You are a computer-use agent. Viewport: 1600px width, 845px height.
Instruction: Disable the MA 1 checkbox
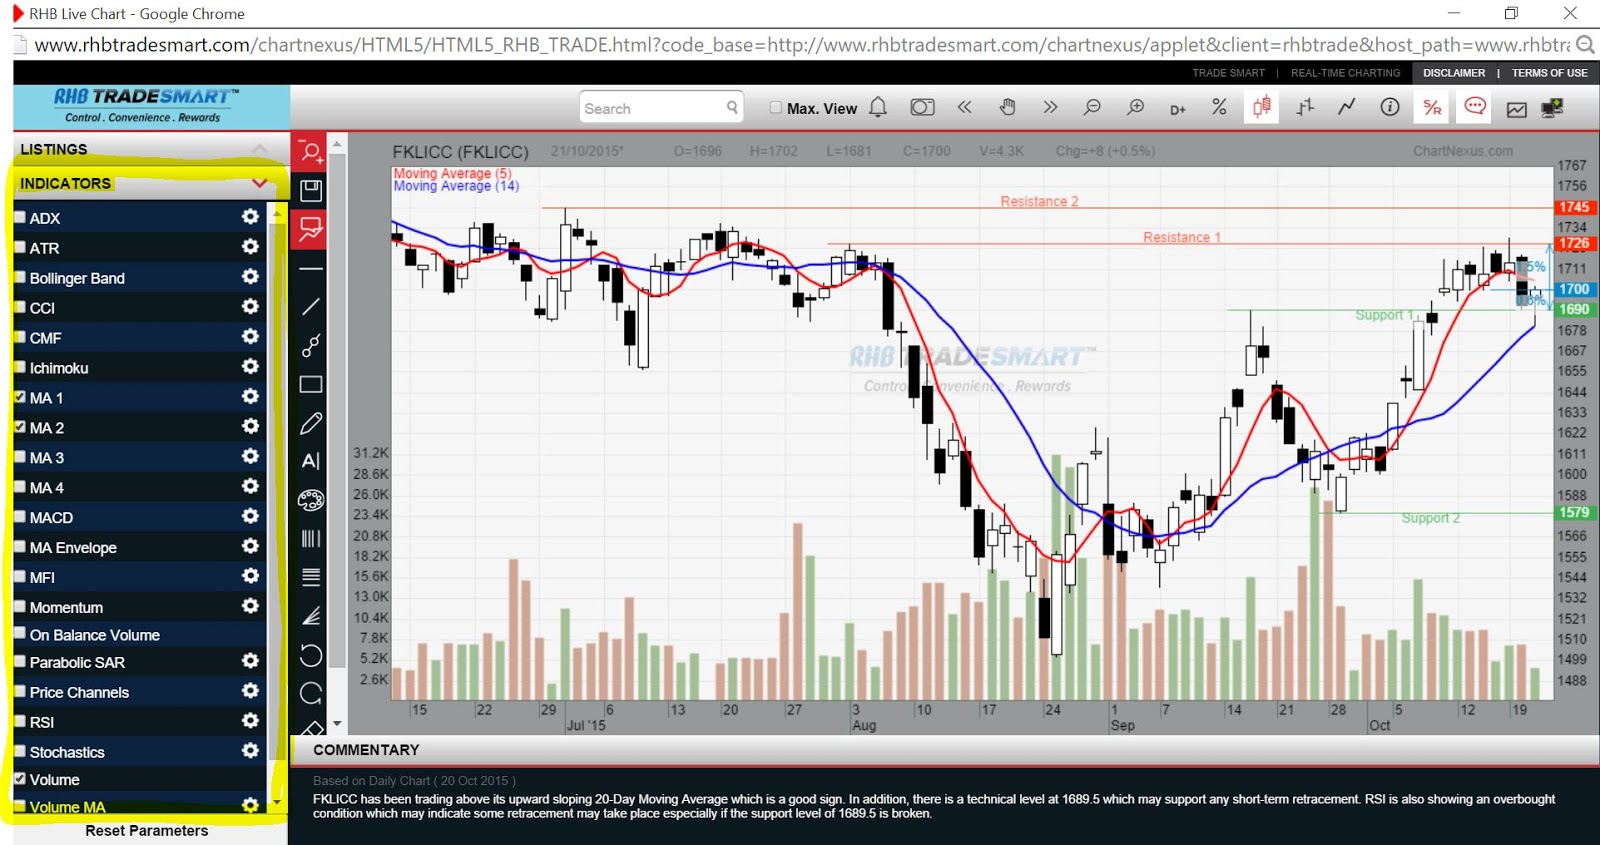click(x=20, y=397)
